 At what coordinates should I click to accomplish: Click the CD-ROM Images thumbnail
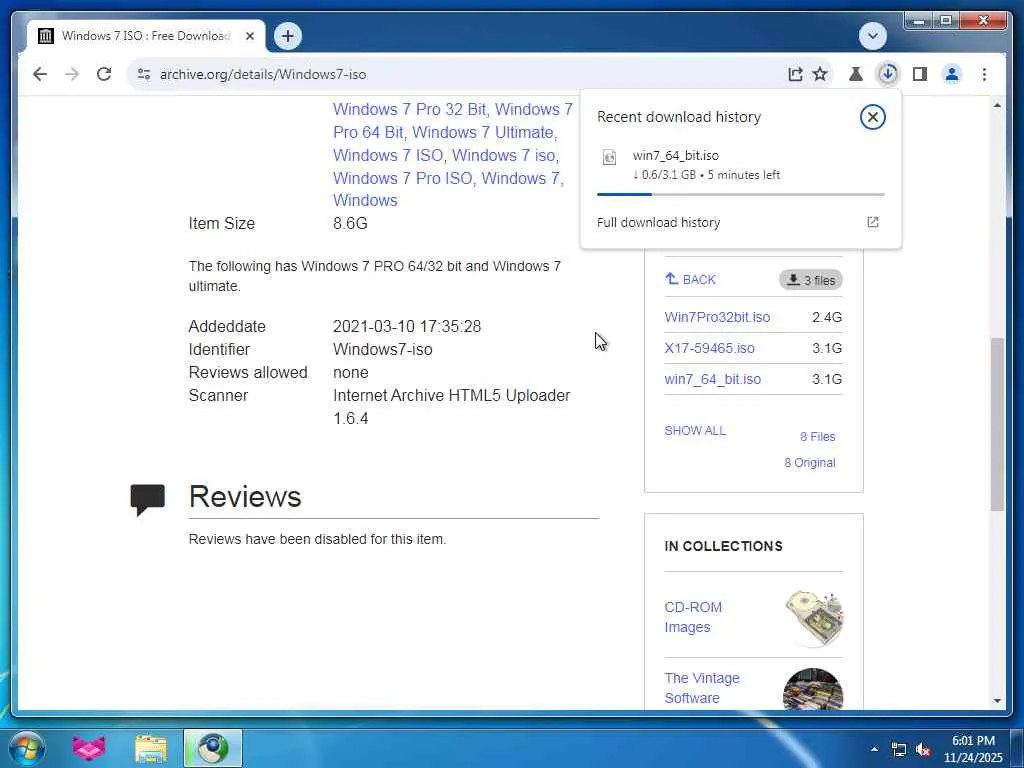[814, 616]
